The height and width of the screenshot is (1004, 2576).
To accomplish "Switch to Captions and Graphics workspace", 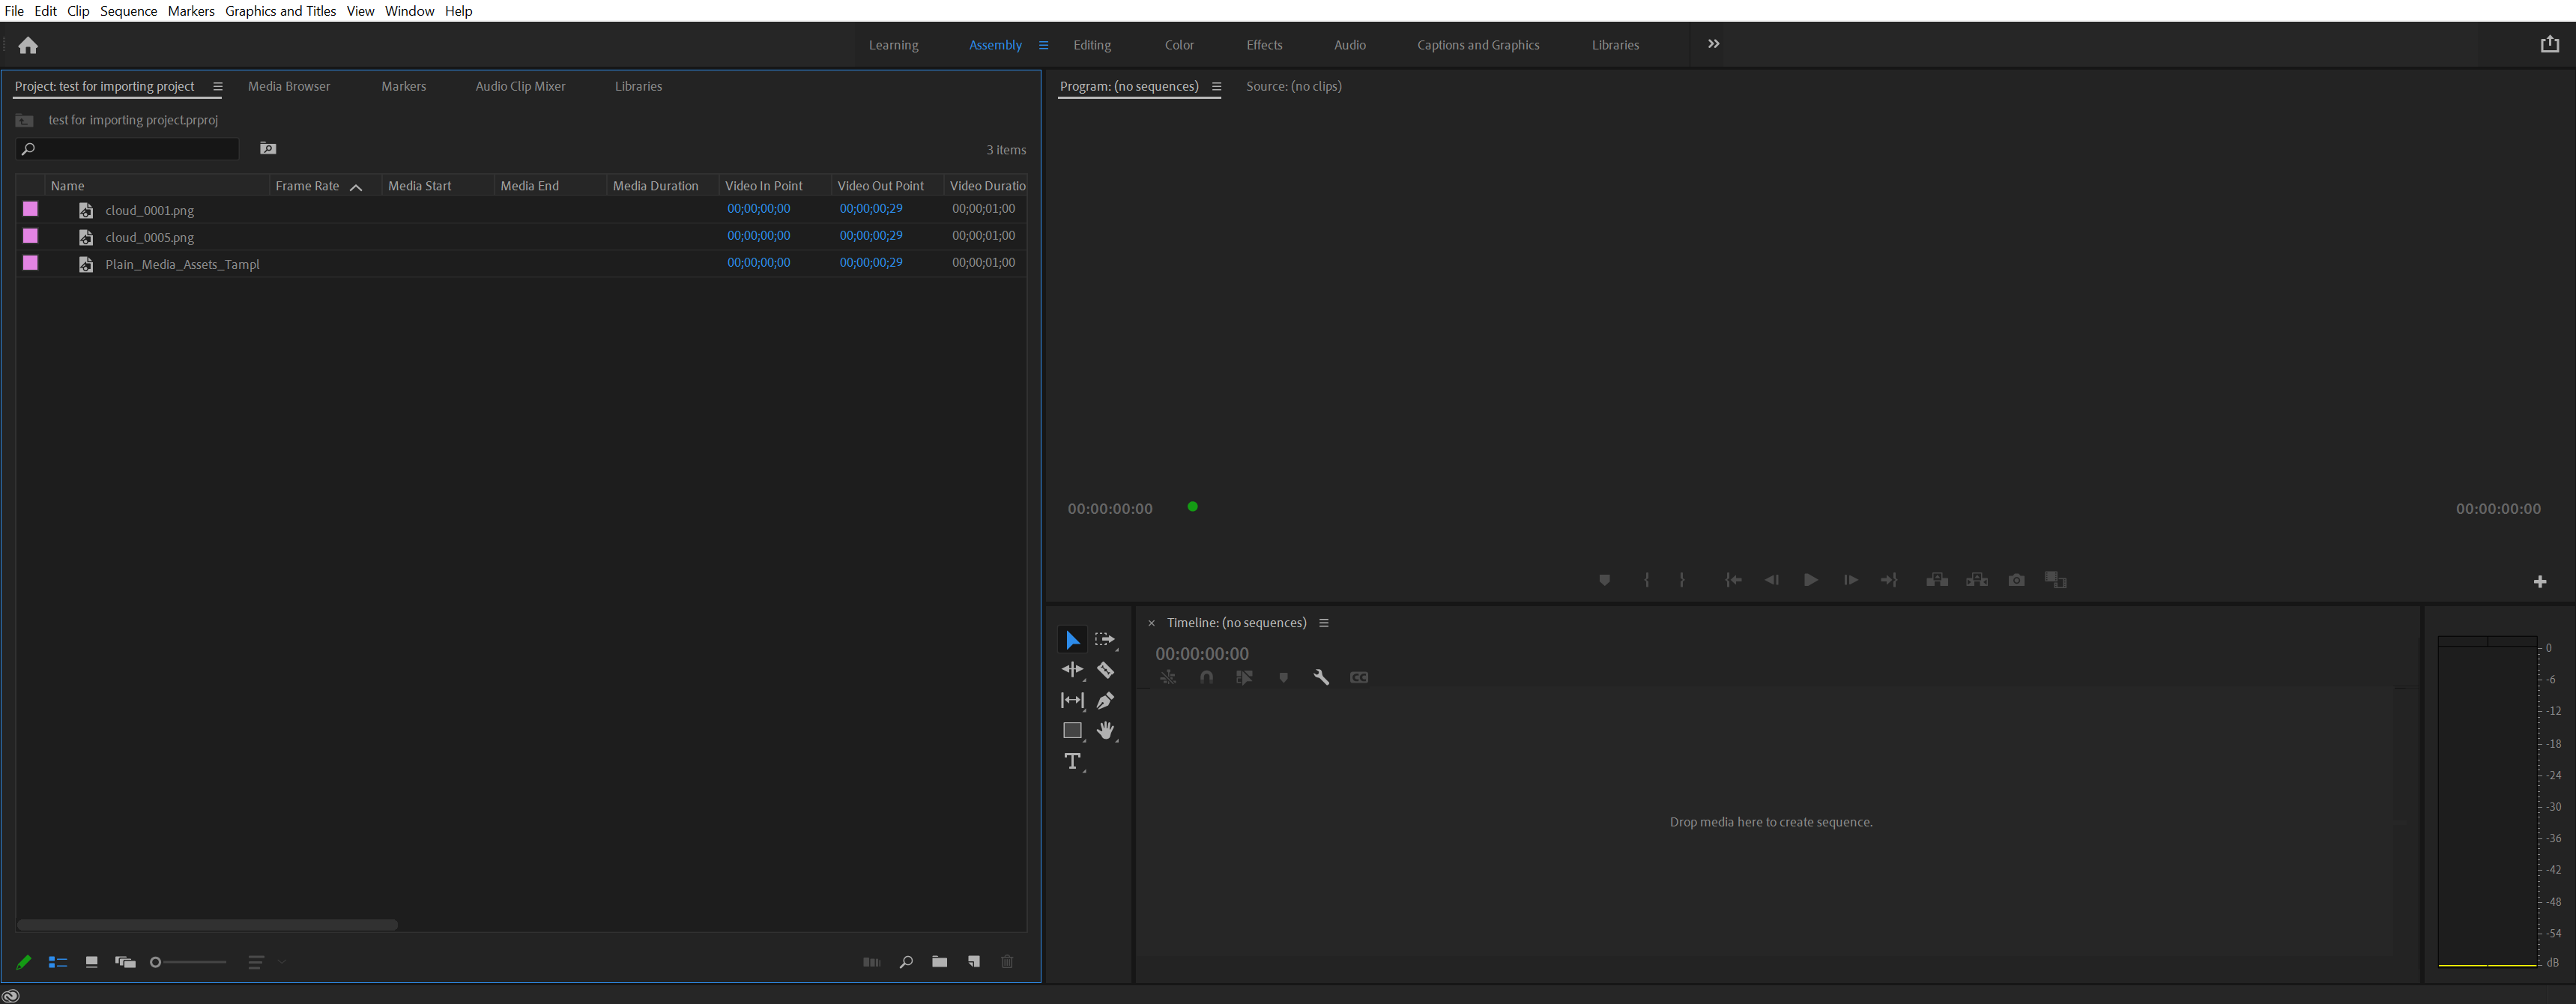I will pyautogui.click(x=1478, y=45).
